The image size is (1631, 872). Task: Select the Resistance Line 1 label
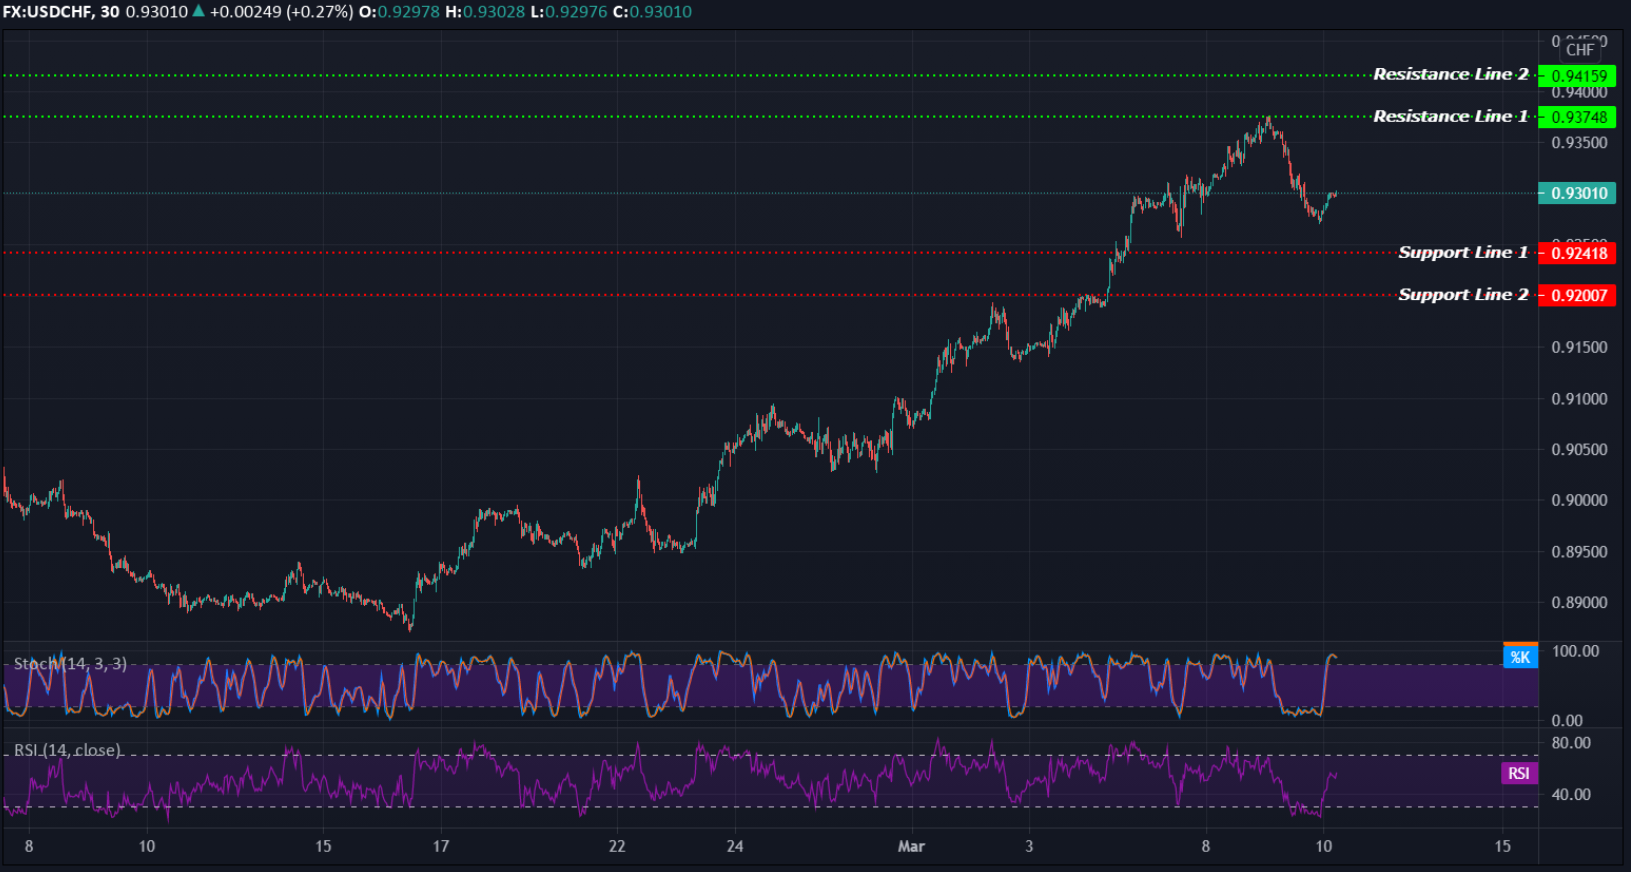click(1451, 116)
